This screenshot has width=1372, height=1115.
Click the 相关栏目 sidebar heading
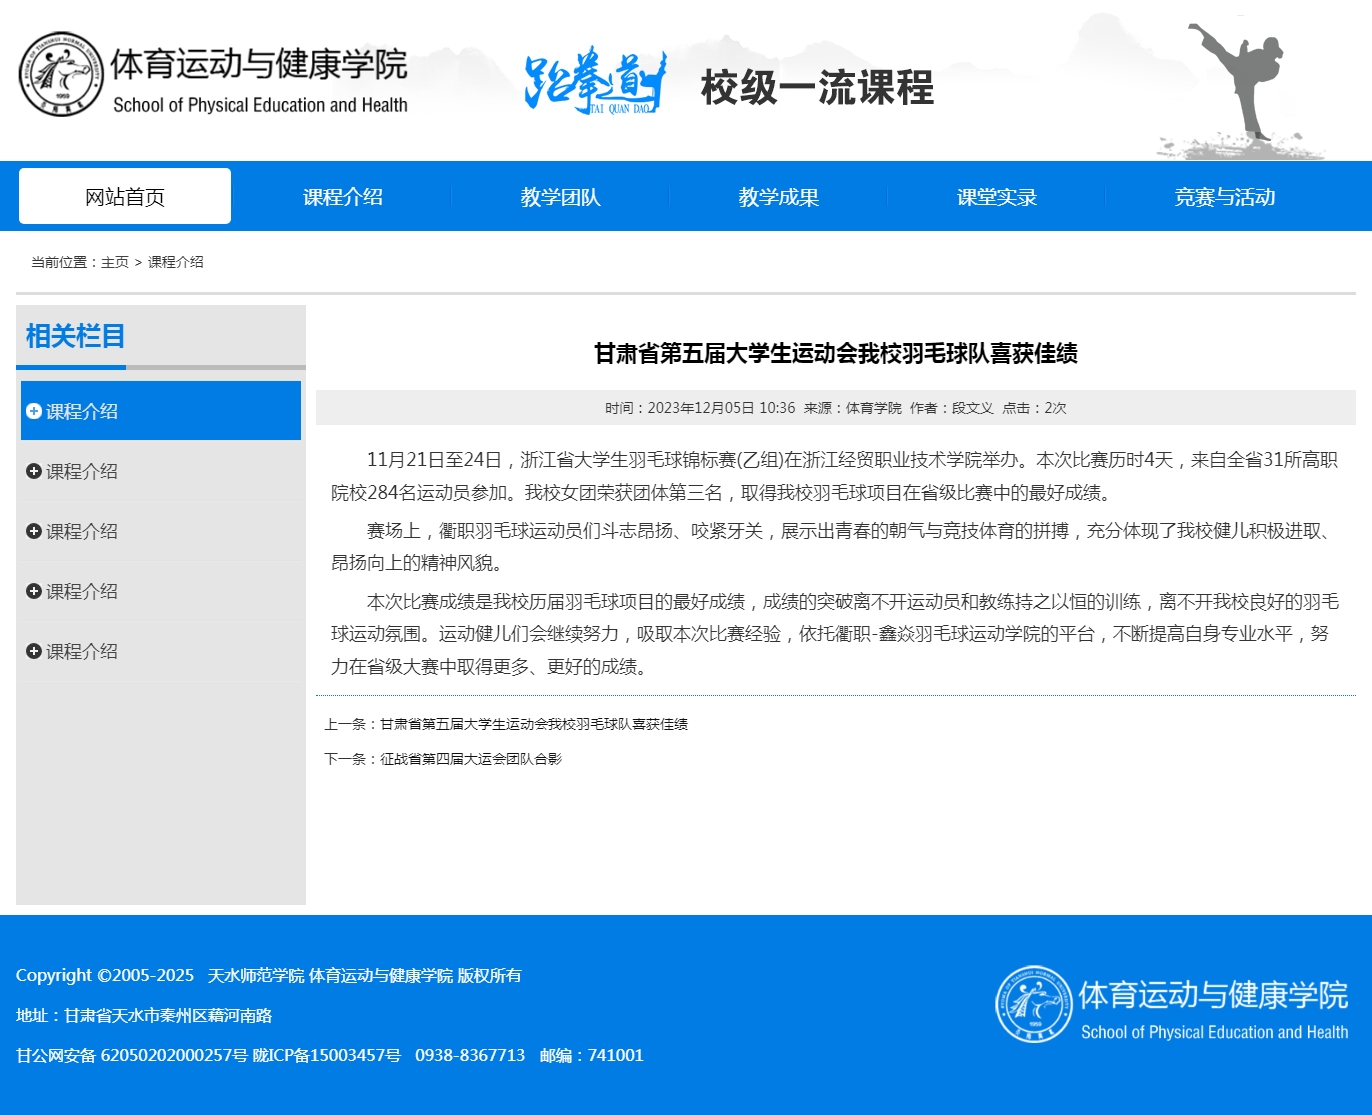click(75, 336)
